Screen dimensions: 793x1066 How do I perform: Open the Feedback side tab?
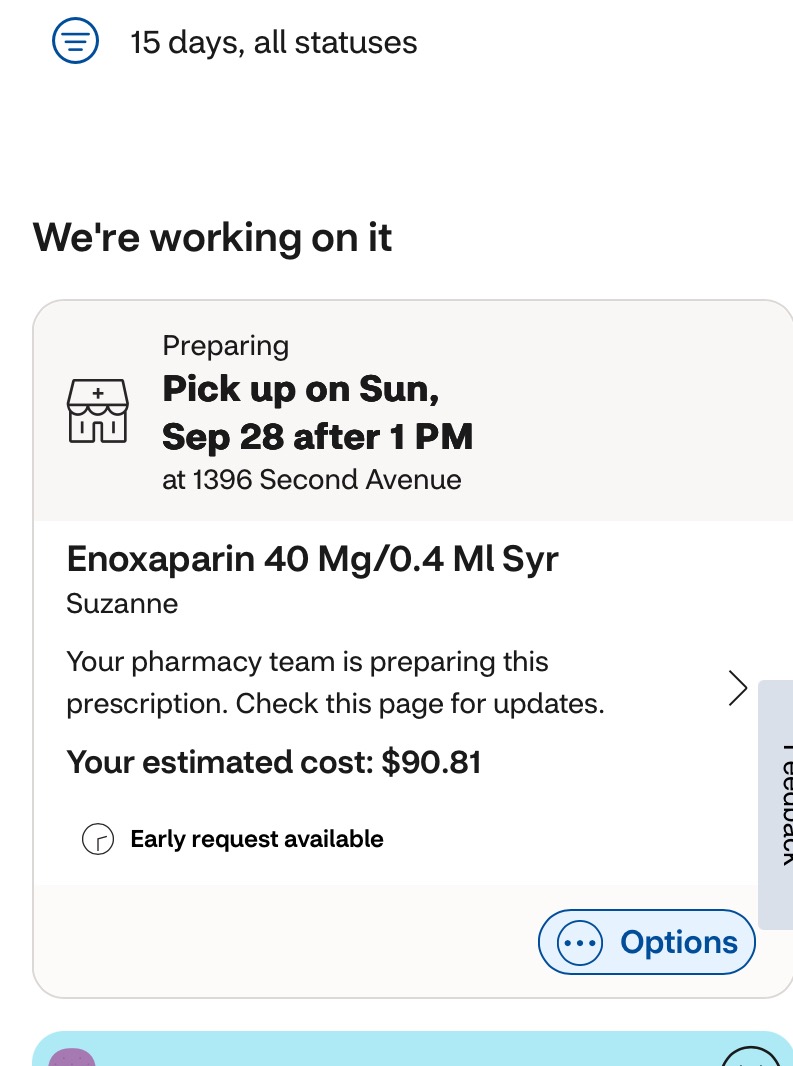777,804
